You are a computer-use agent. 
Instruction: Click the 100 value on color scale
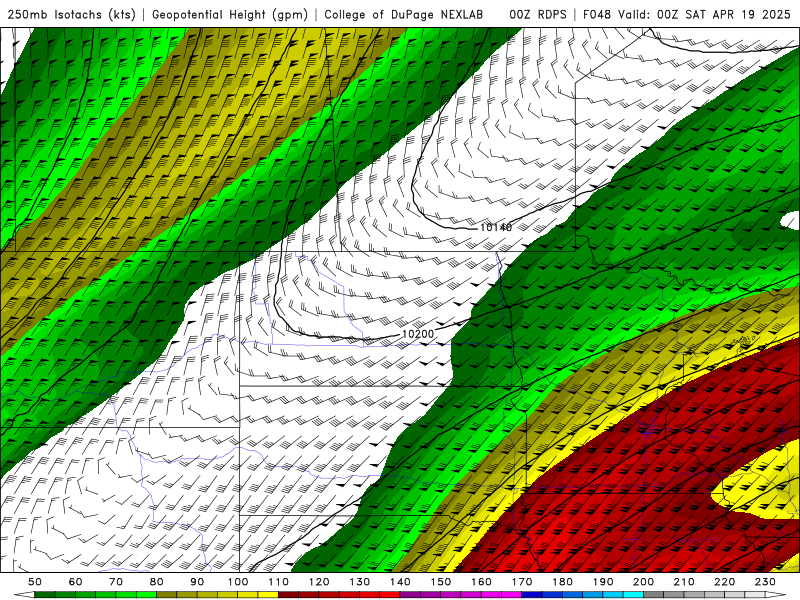point(238,582)
